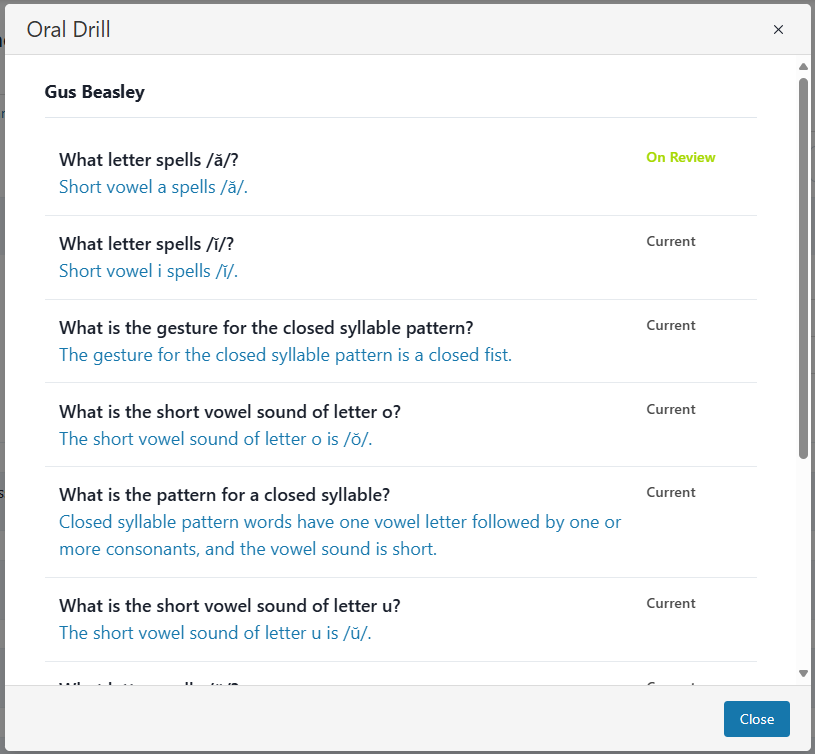Image resolution: width=815 pixels, height=754 pixels.
Task: Click the vertical scrollbar thumb
Action: (803, 270)
